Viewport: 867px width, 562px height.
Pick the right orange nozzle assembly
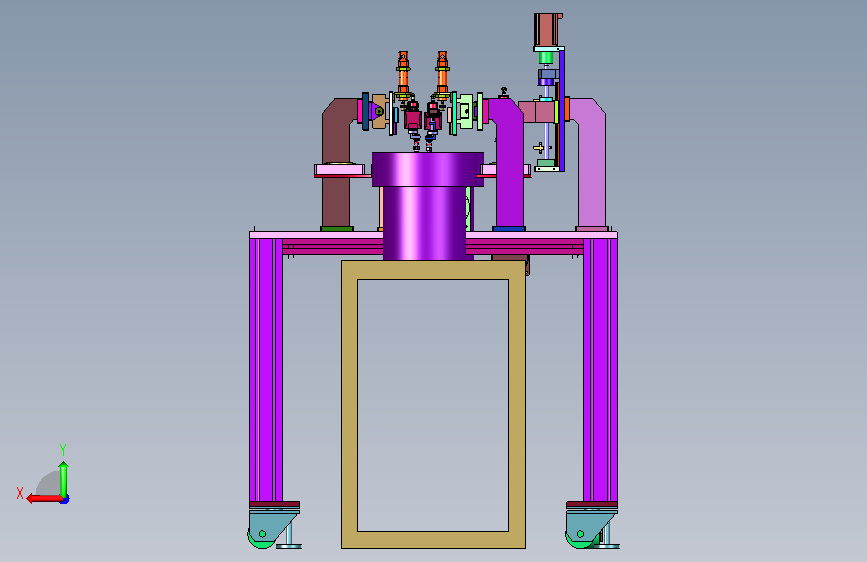tap(442, 75)
